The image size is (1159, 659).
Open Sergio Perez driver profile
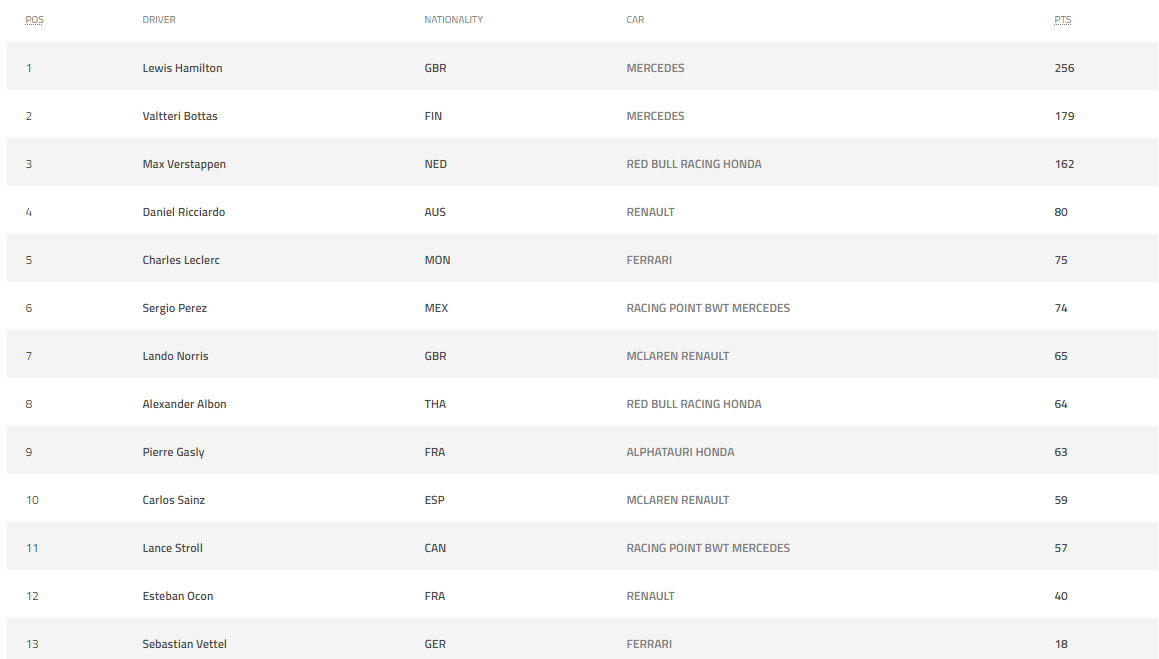(174, 308)
